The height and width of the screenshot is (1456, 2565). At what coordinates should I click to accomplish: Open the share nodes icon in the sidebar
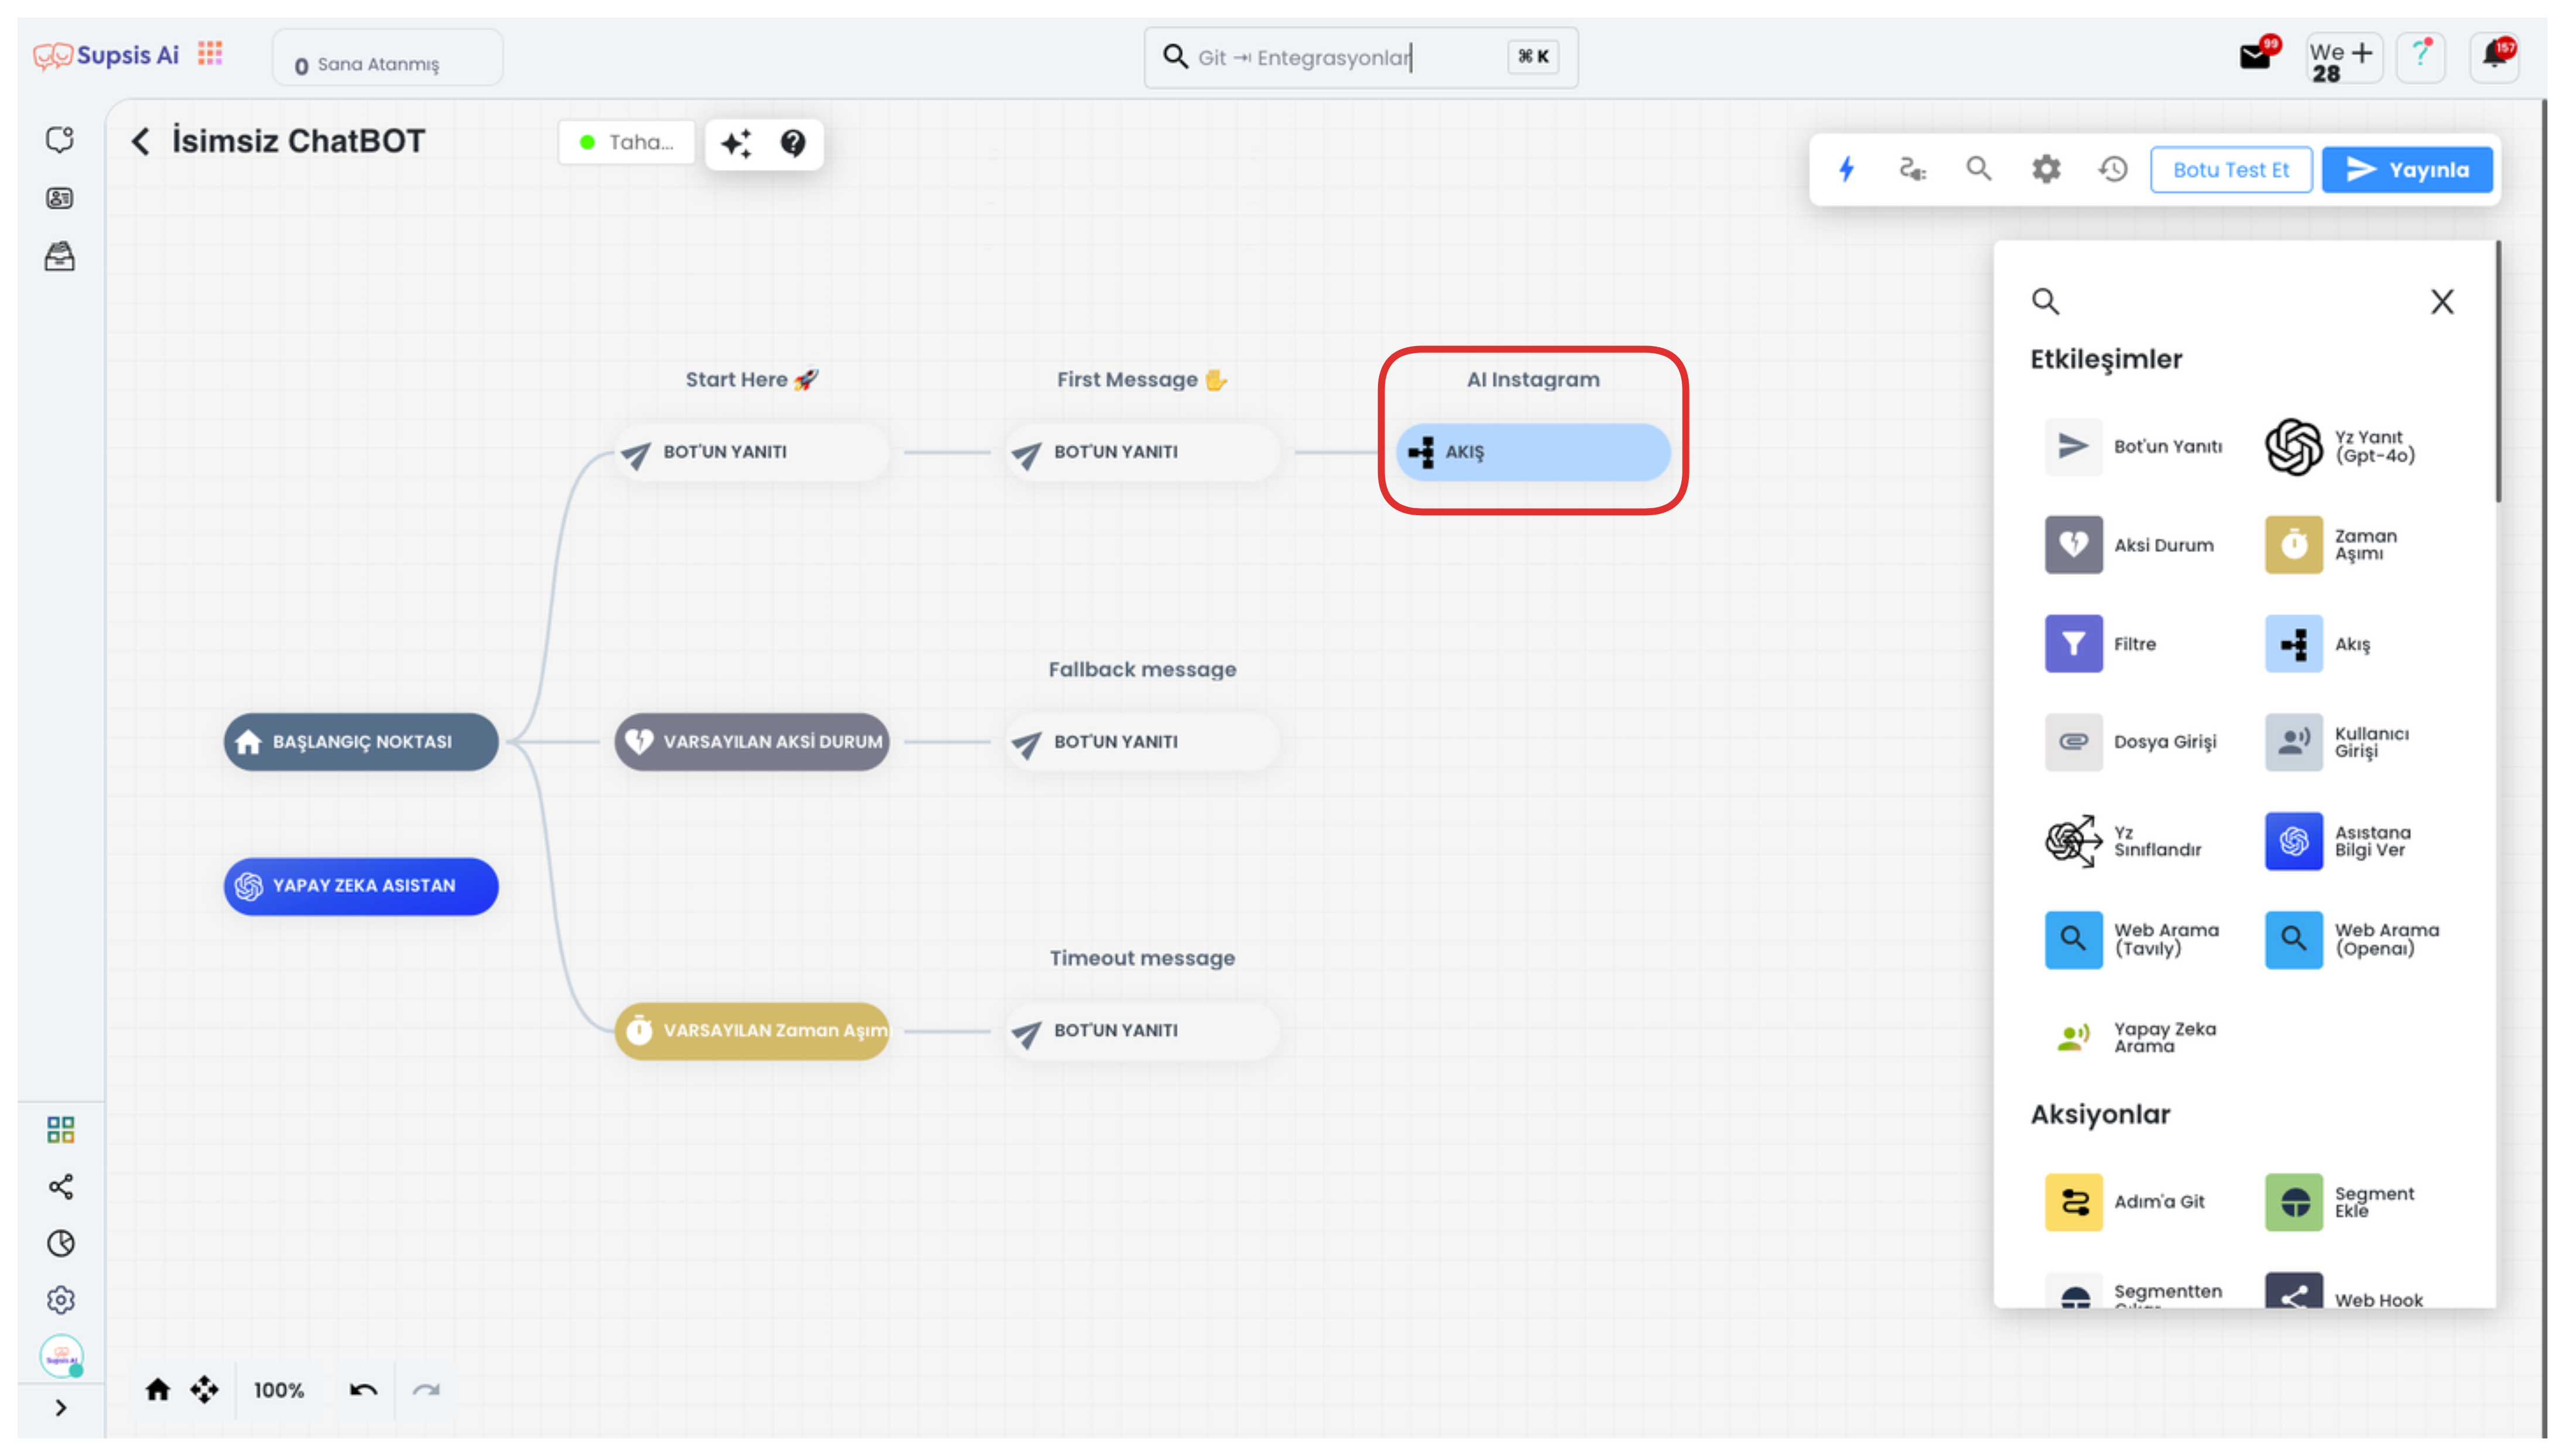click(x=61, y=1187)
